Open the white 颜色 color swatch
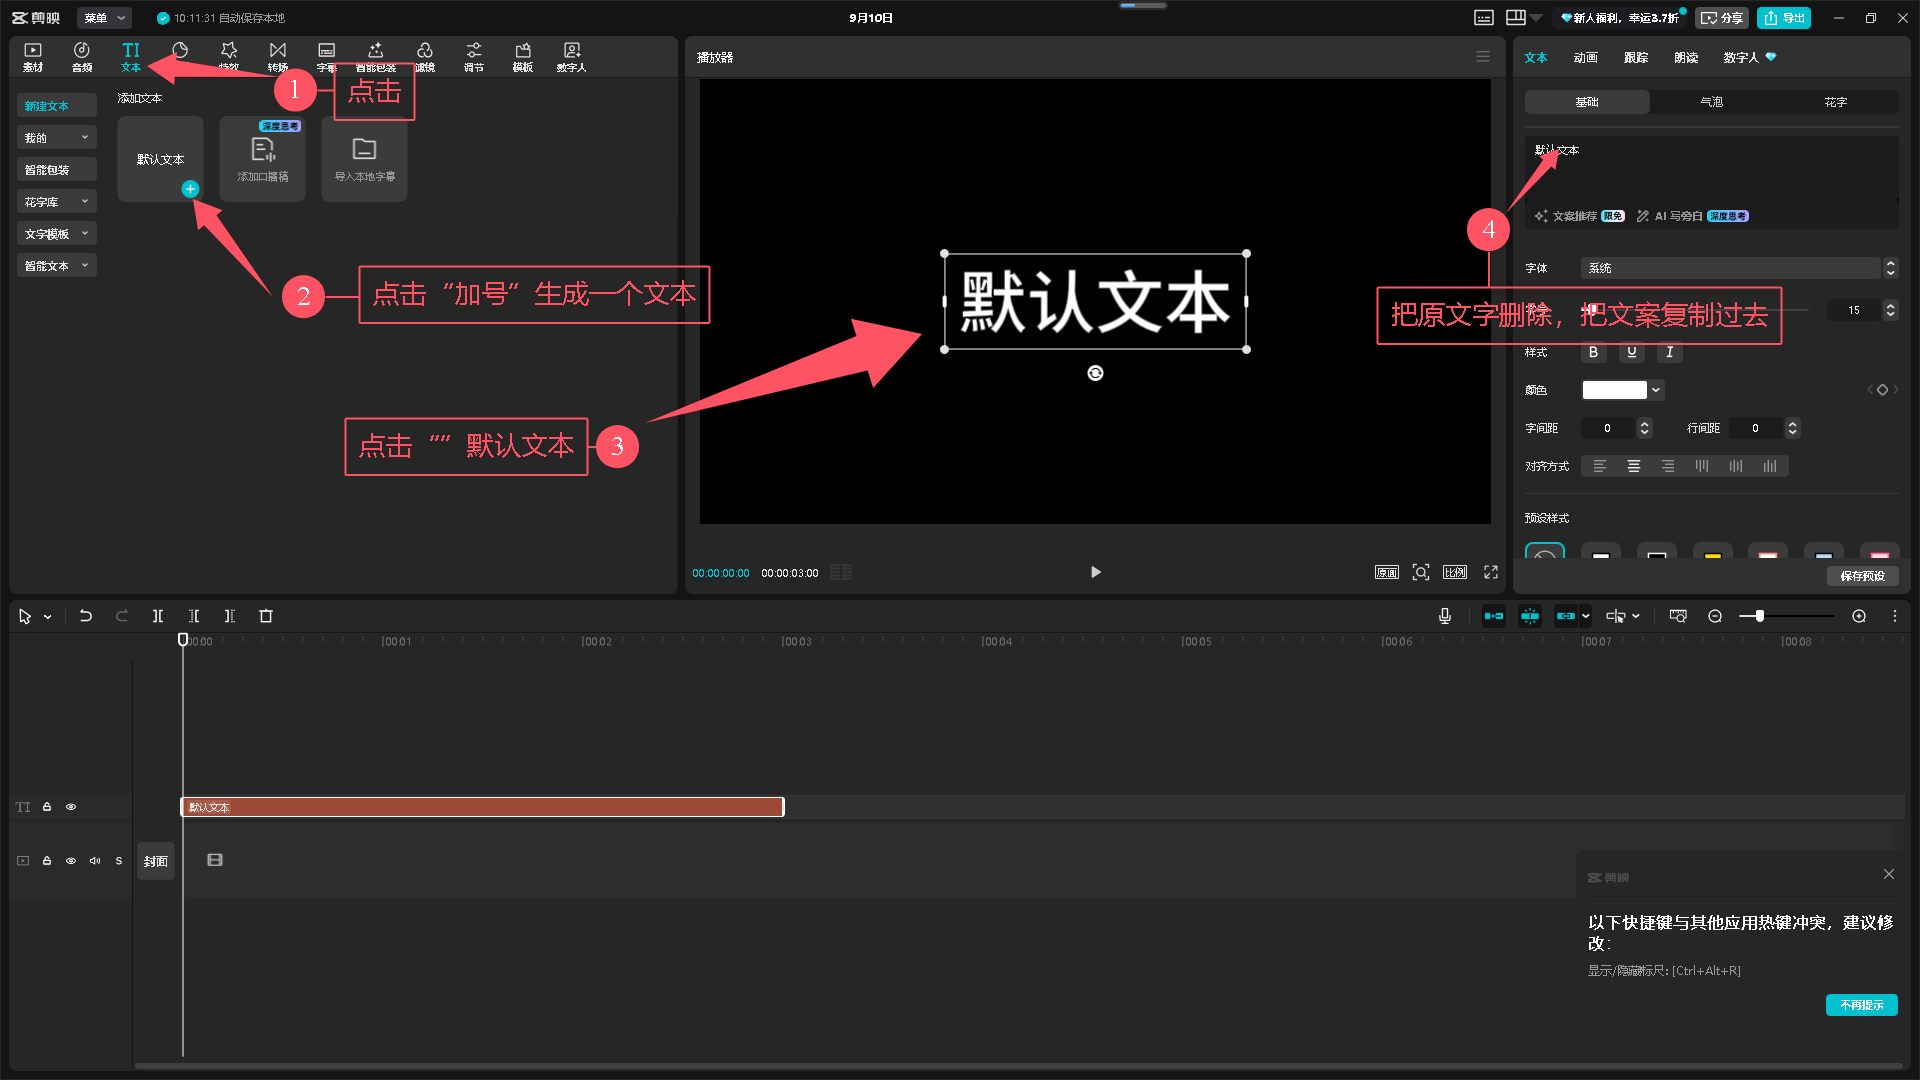Viewport: 1920px width, 1080px height. pyautogui.click(x=1614, y=390)
